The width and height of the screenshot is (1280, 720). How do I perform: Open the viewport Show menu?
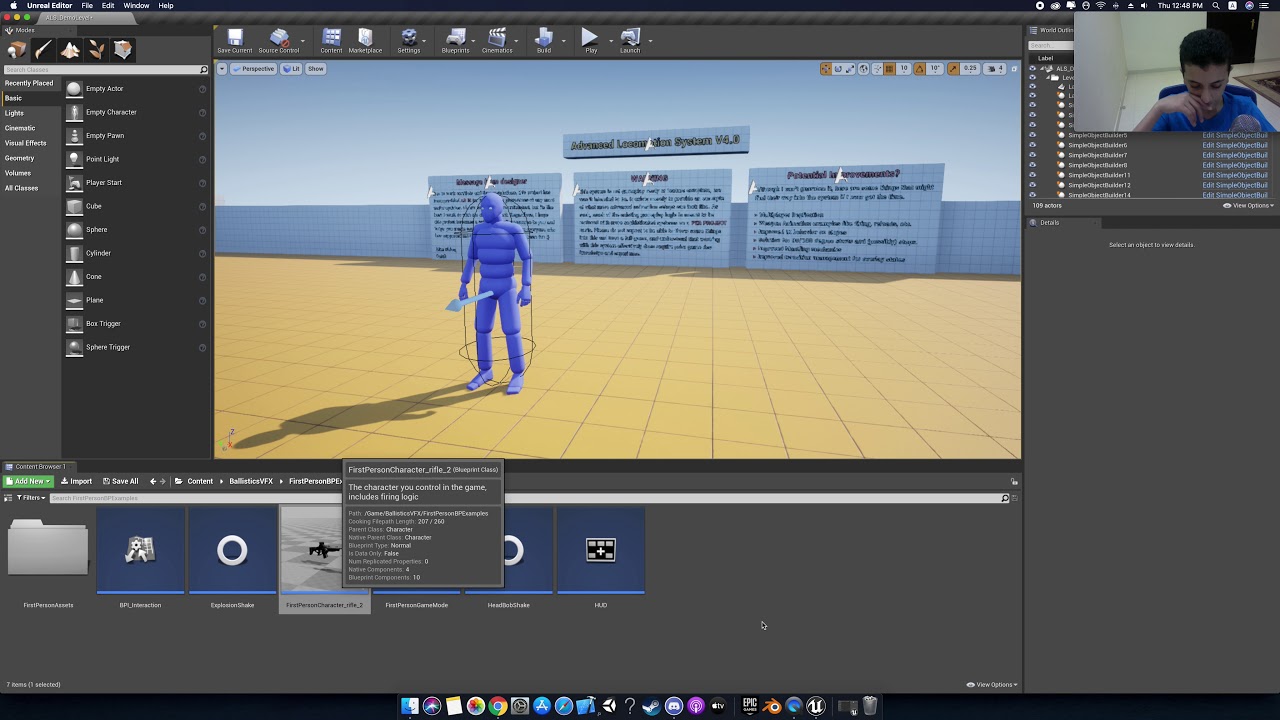315,69
